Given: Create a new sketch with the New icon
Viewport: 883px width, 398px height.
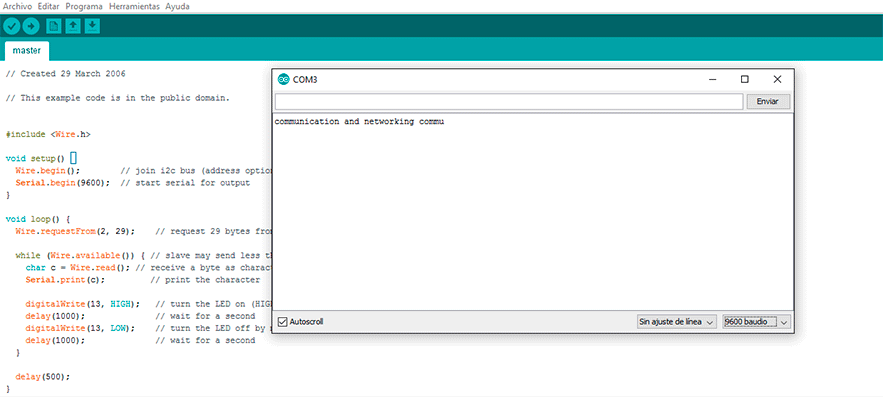Looking at the screenshot, I should [53, 26].
